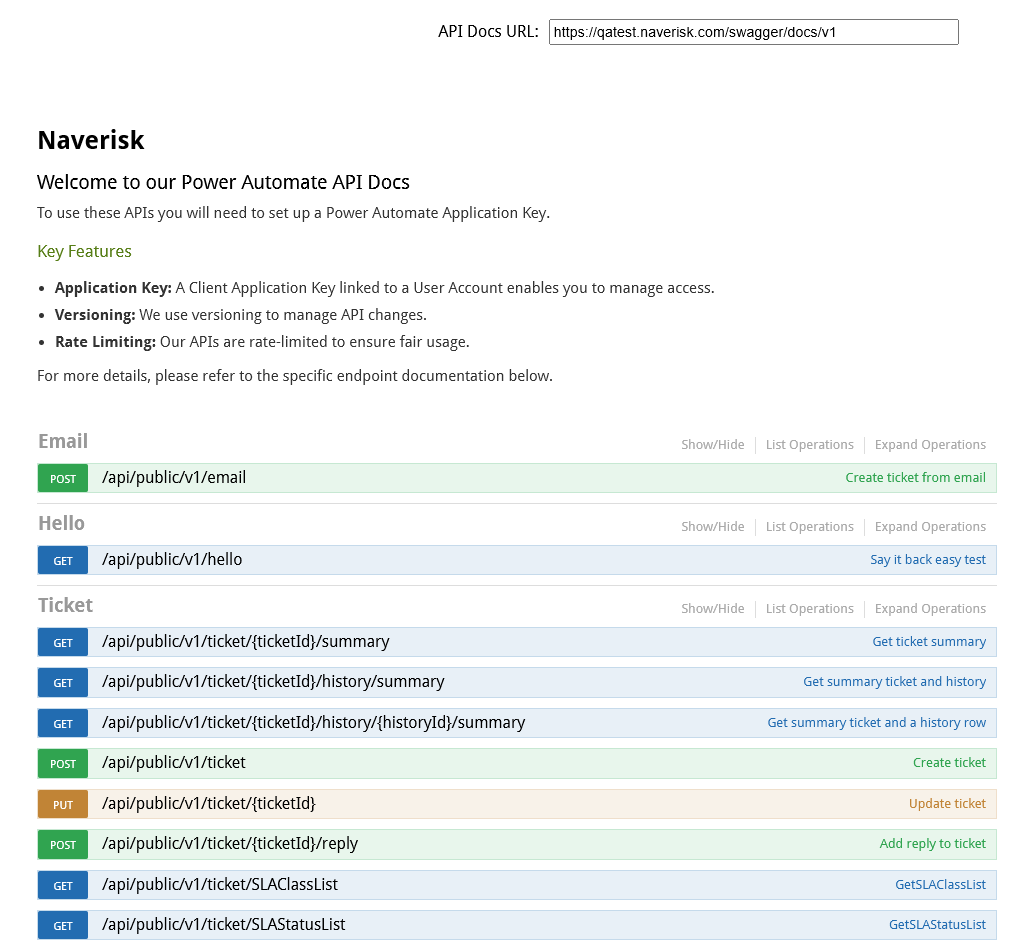Click List Operations for the Hello section
1012x951 pixels.
click(x=809, y=527)
